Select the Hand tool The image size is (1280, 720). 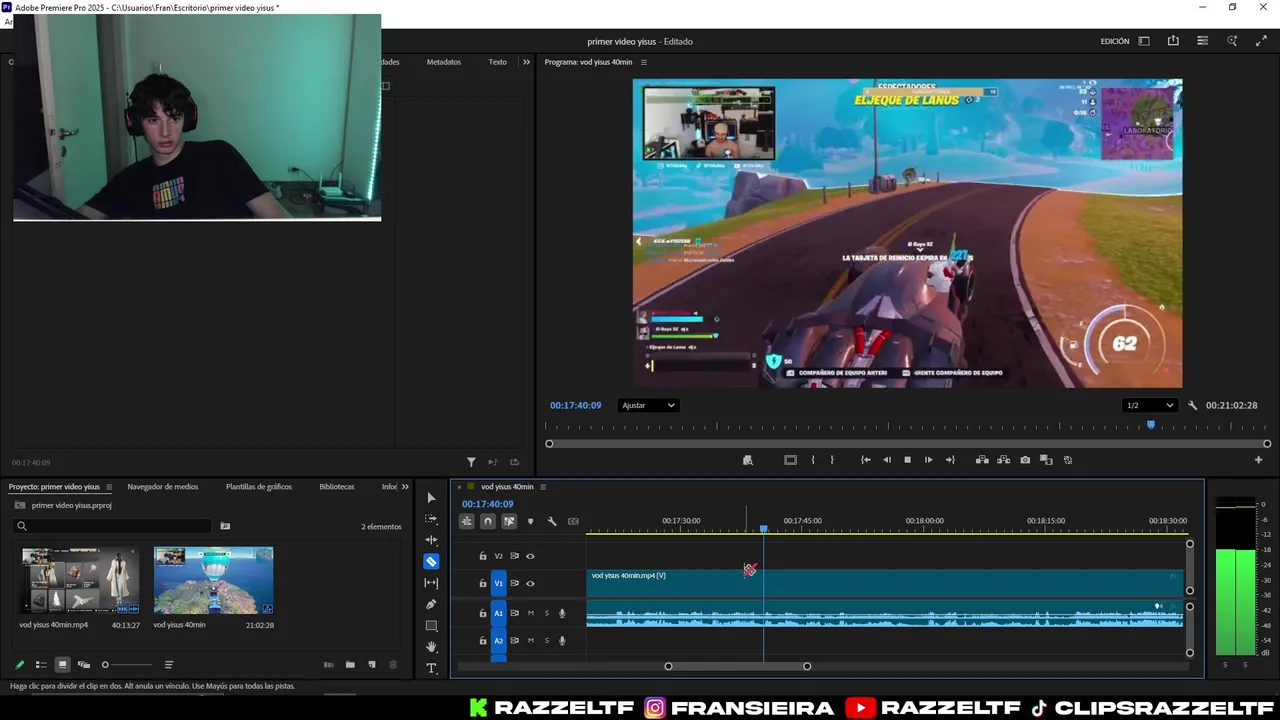pyautogui.click(x=431, y=647)
